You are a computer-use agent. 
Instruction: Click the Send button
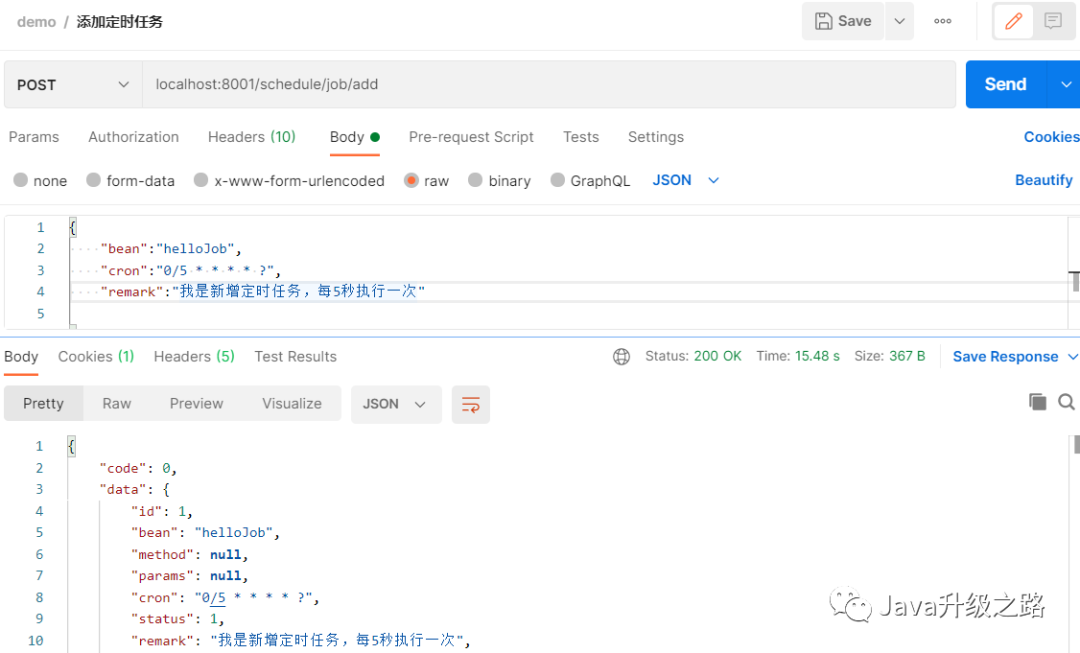1006,85
